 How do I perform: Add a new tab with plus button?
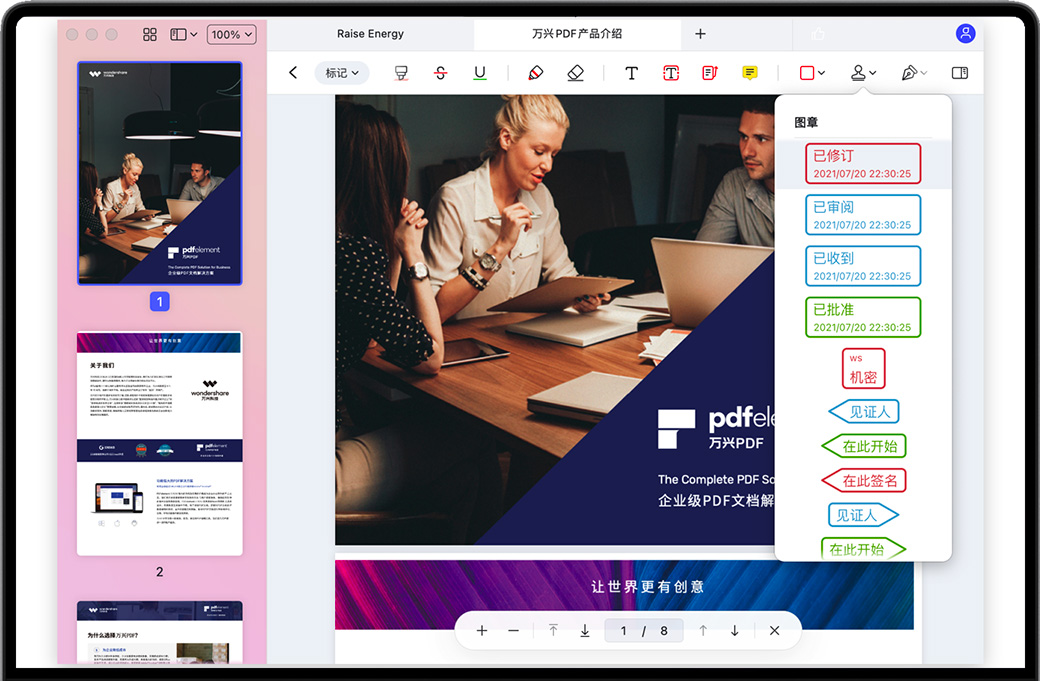pyautogui.click(x=700, y=34)
